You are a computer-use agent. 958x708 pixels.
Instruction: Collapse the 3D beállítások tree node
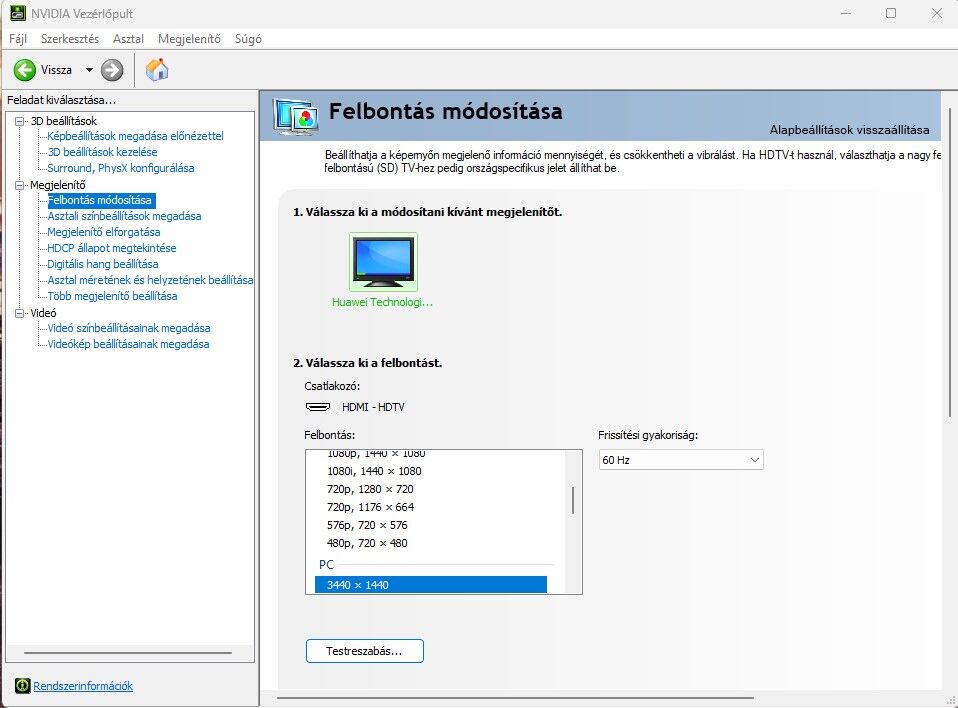click(20, 121)
